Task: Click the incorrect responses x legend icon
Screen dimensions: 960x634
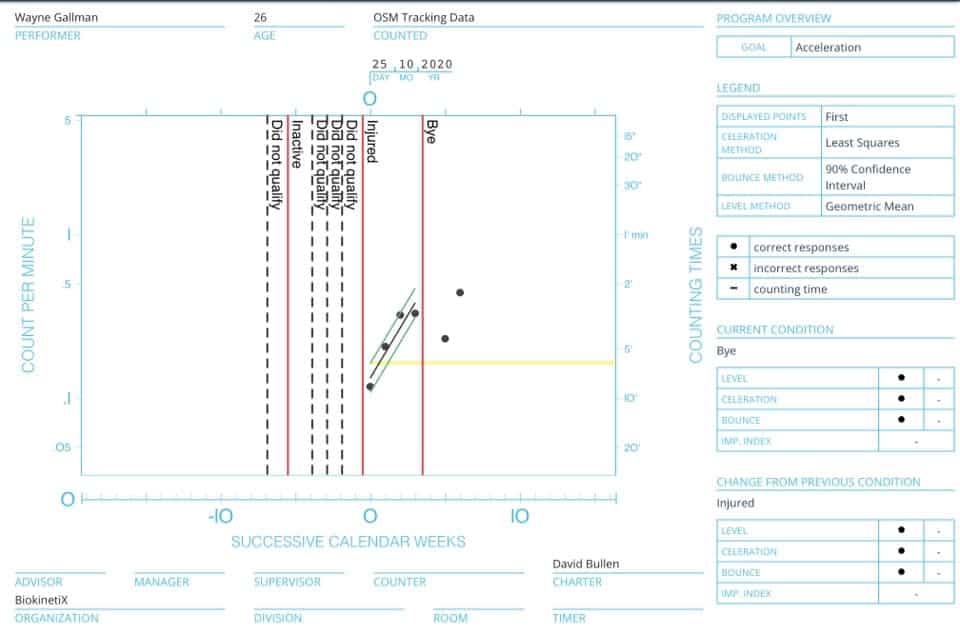Action: click(734, 268)
